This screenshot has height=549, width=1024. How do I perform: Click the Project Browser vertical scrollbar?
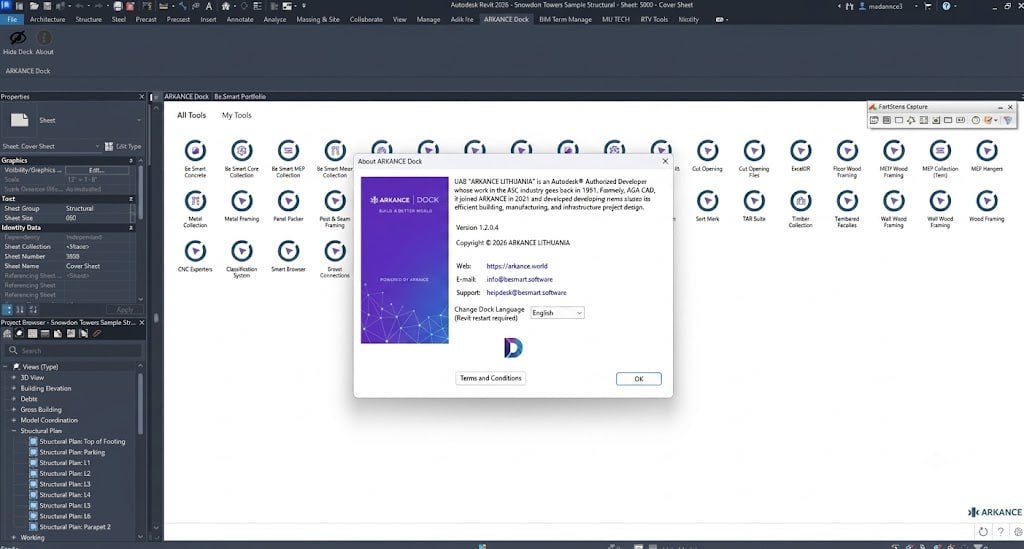click(140, 405)
